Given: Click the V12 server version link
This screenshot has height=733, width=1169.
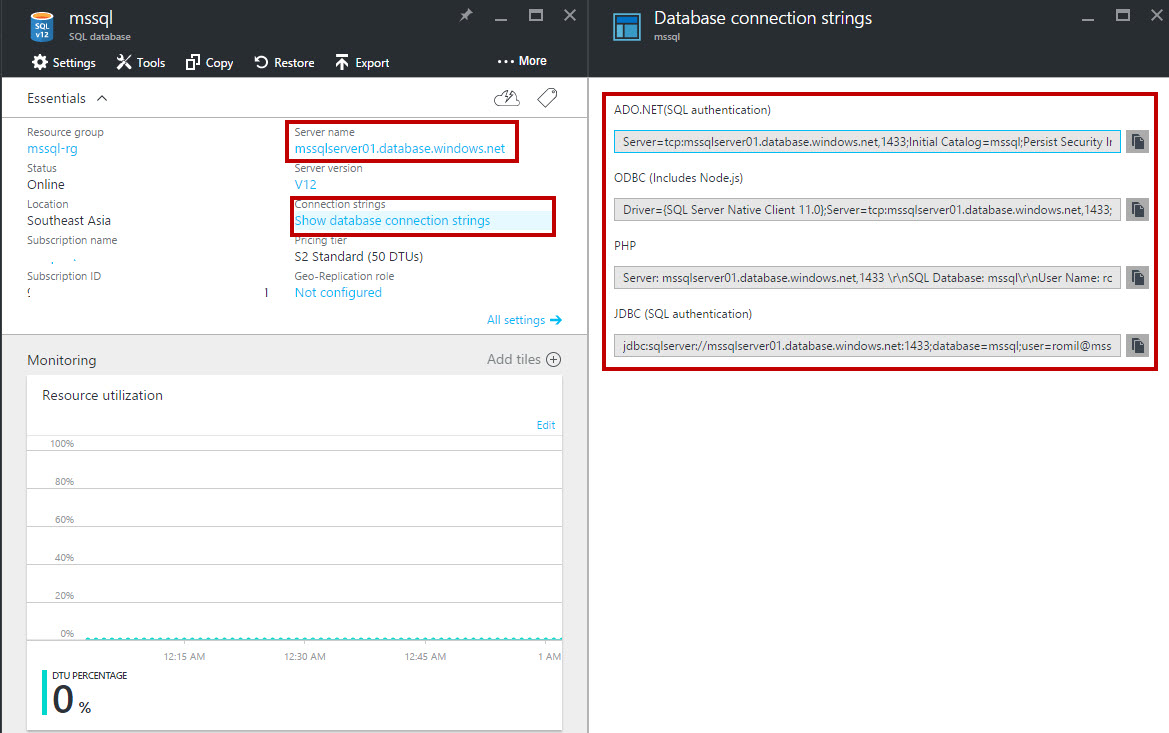Looking at the screenshot, I should pos(306,184).
